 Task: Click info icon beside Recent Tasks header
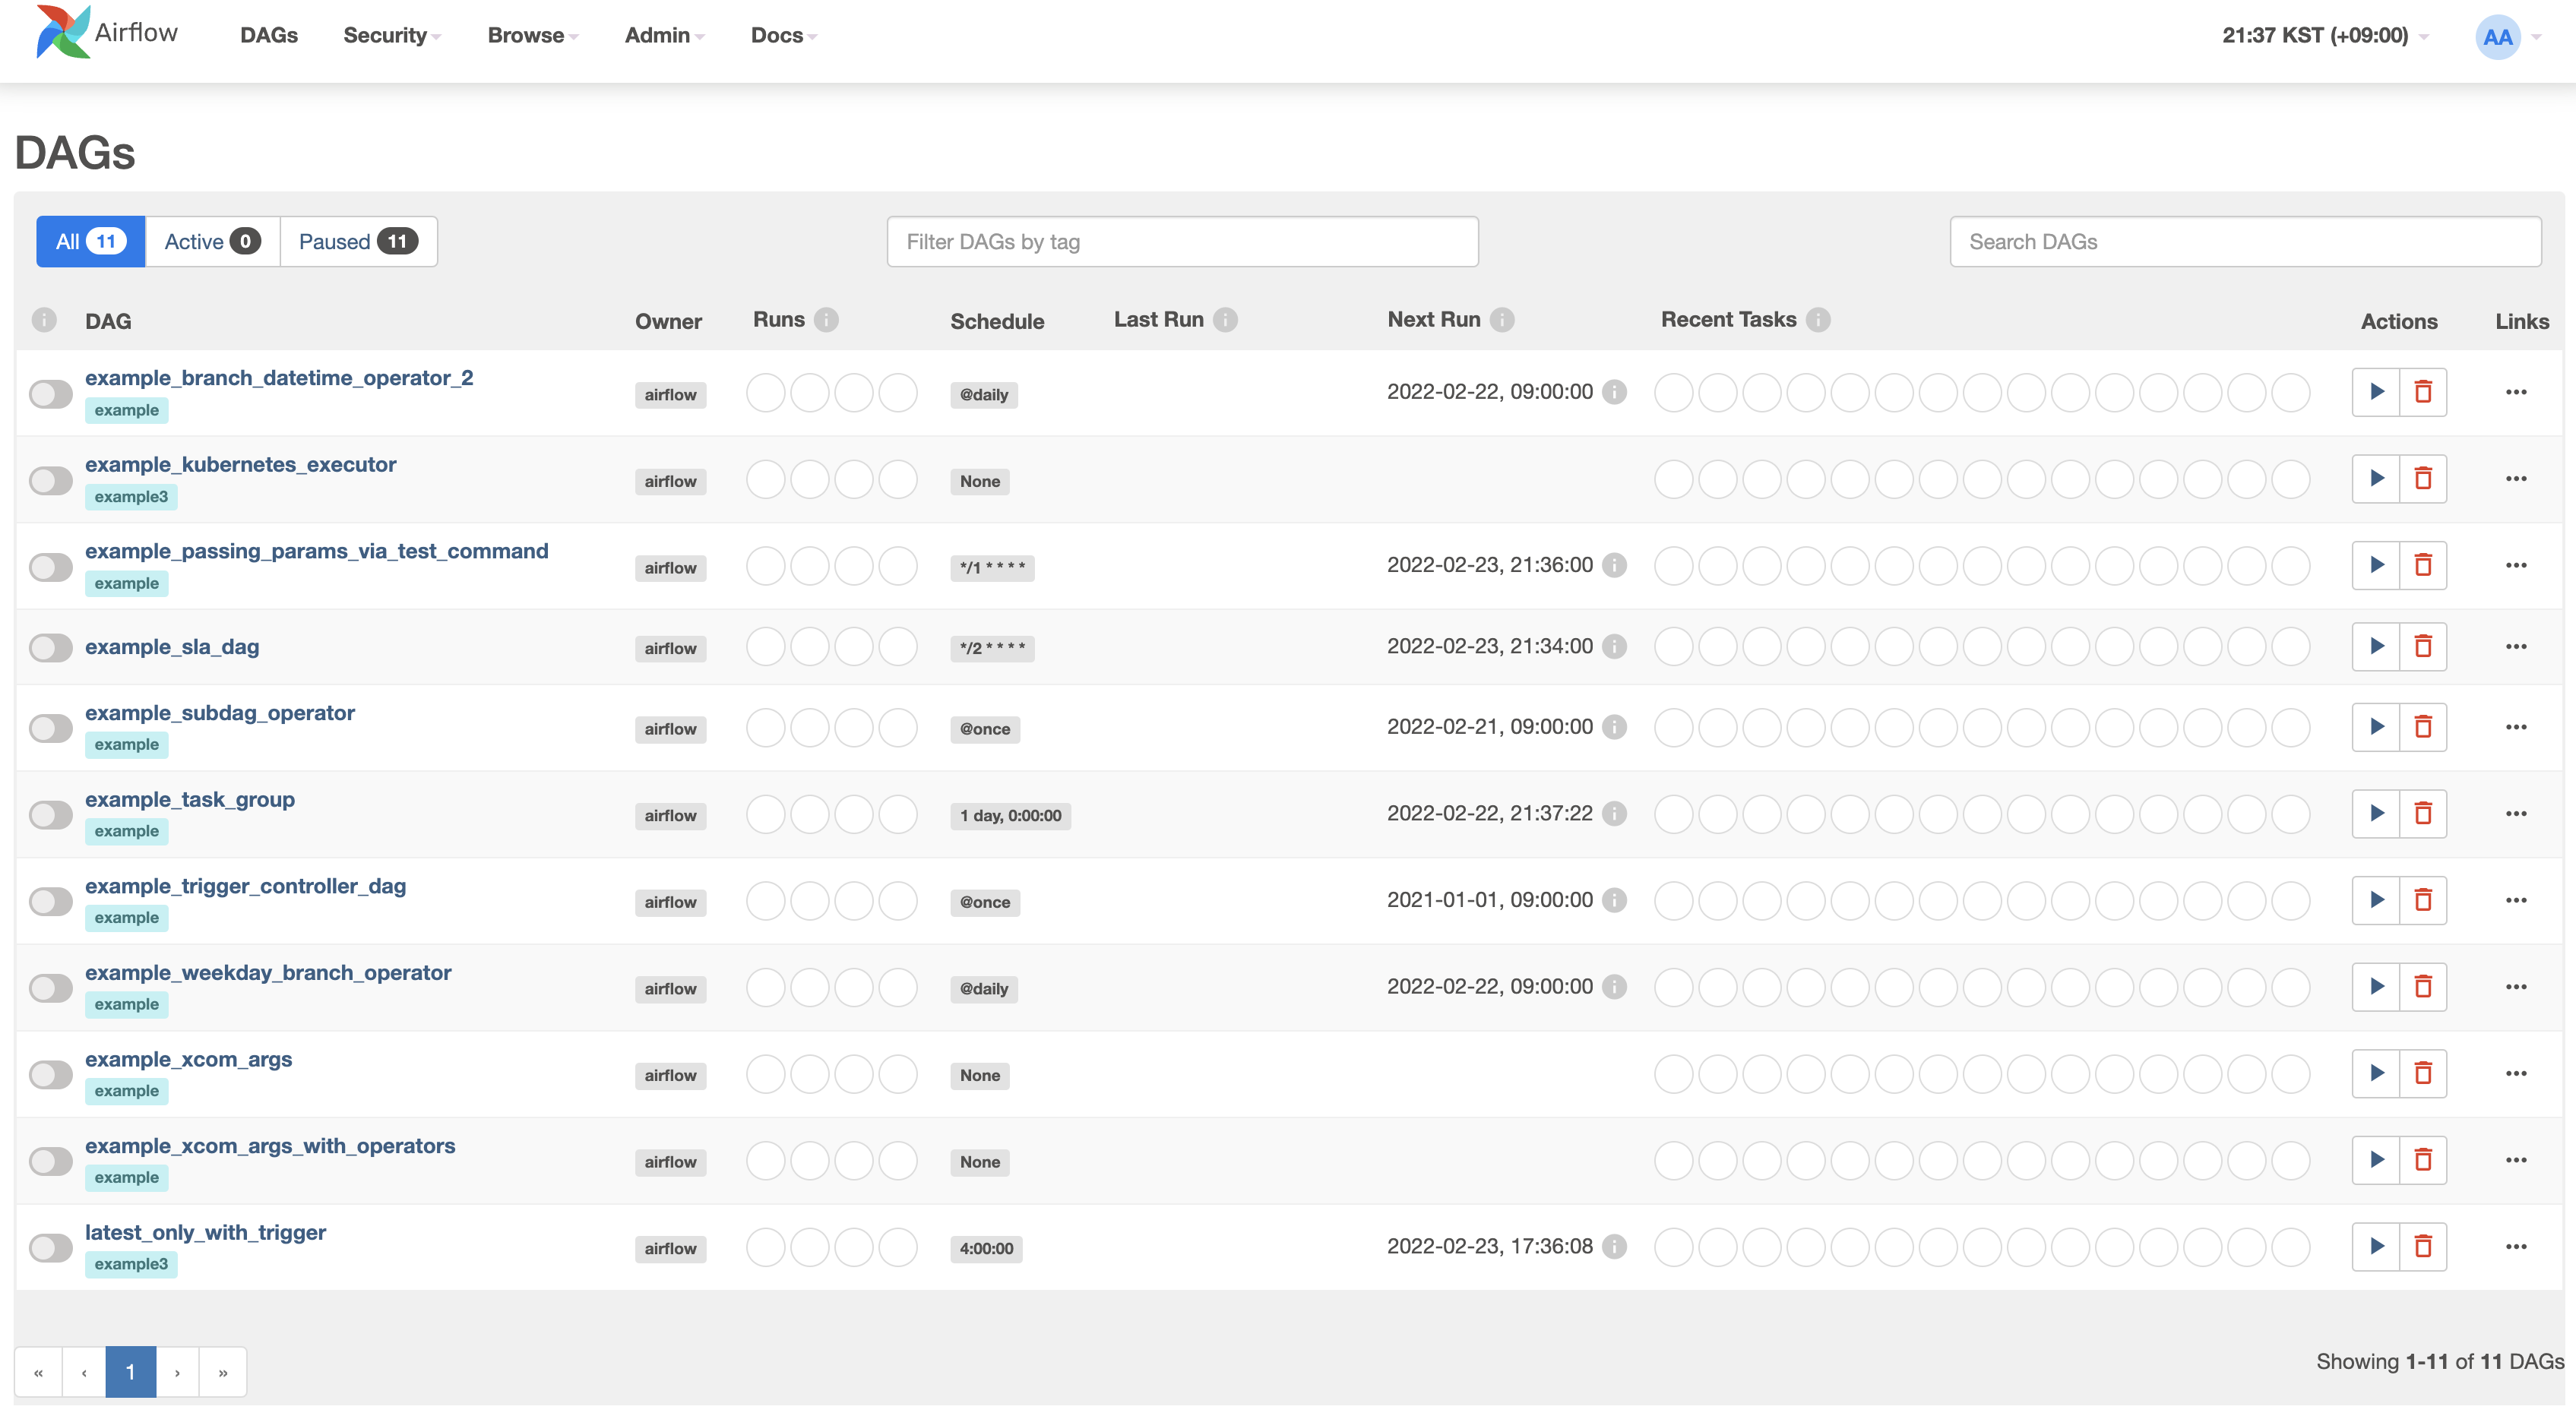[1818, 320]
